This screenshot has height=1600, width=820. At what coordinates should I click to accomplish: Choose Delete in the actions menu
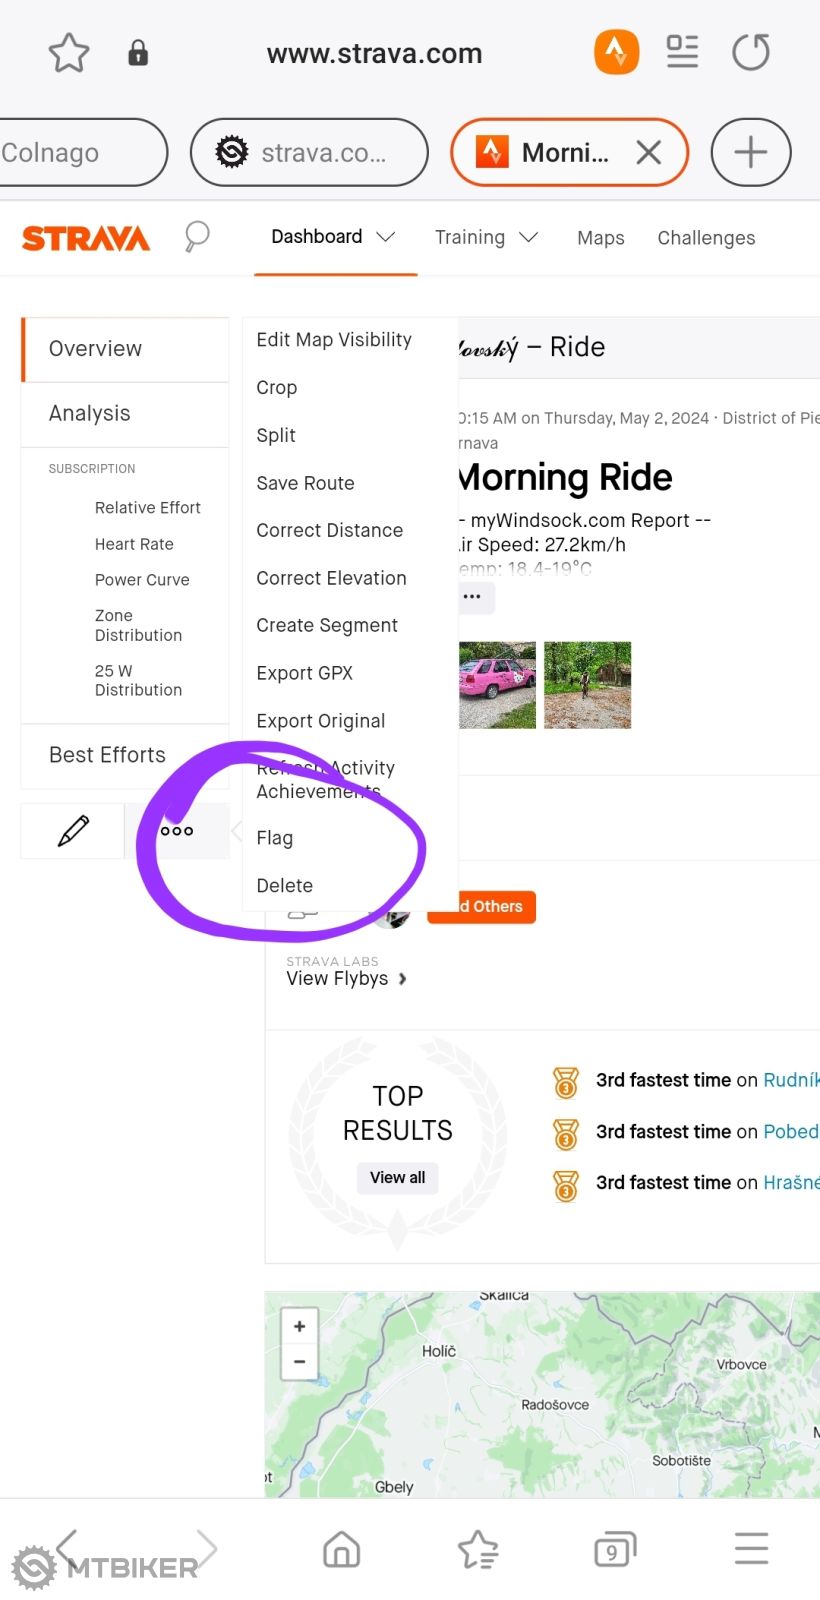pyautogui.click(x=285, y=886)
